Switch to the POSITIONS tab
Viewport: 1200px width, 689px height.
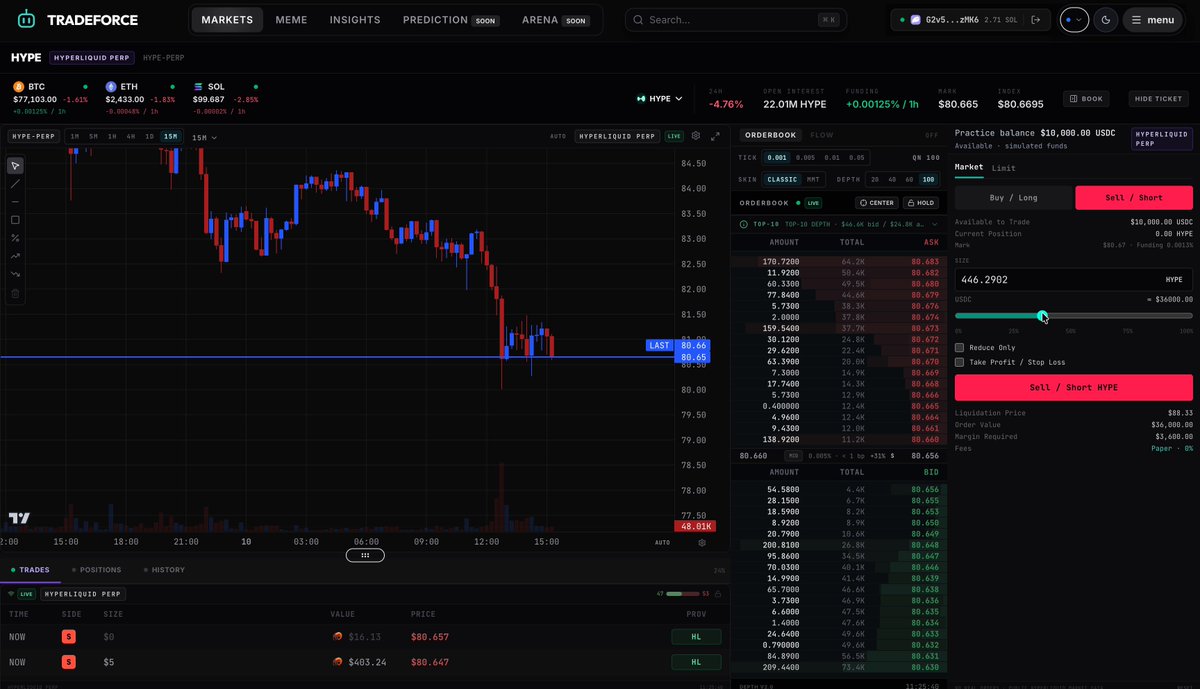click(96, 570)
